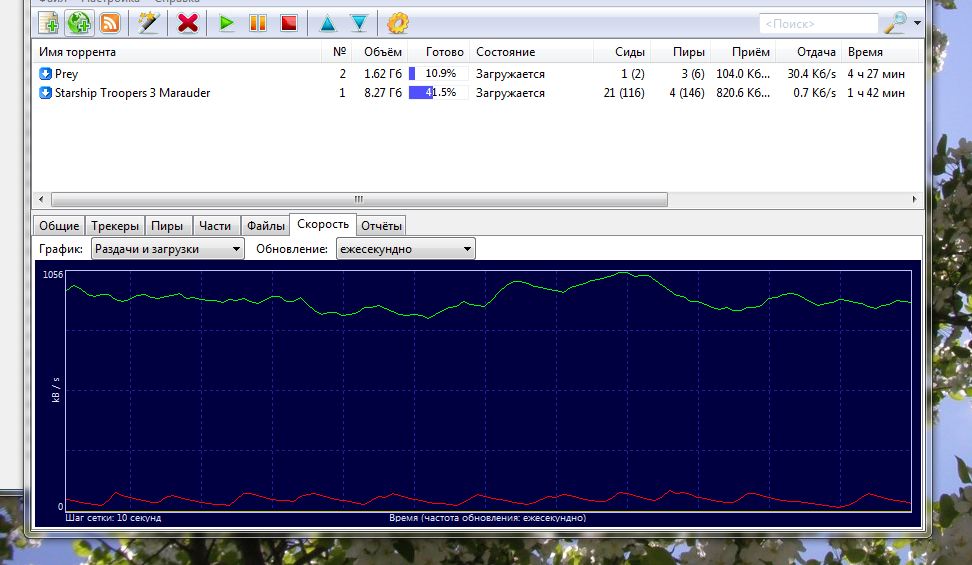
Task: Open the График dropdown
Action: (167, 249)
